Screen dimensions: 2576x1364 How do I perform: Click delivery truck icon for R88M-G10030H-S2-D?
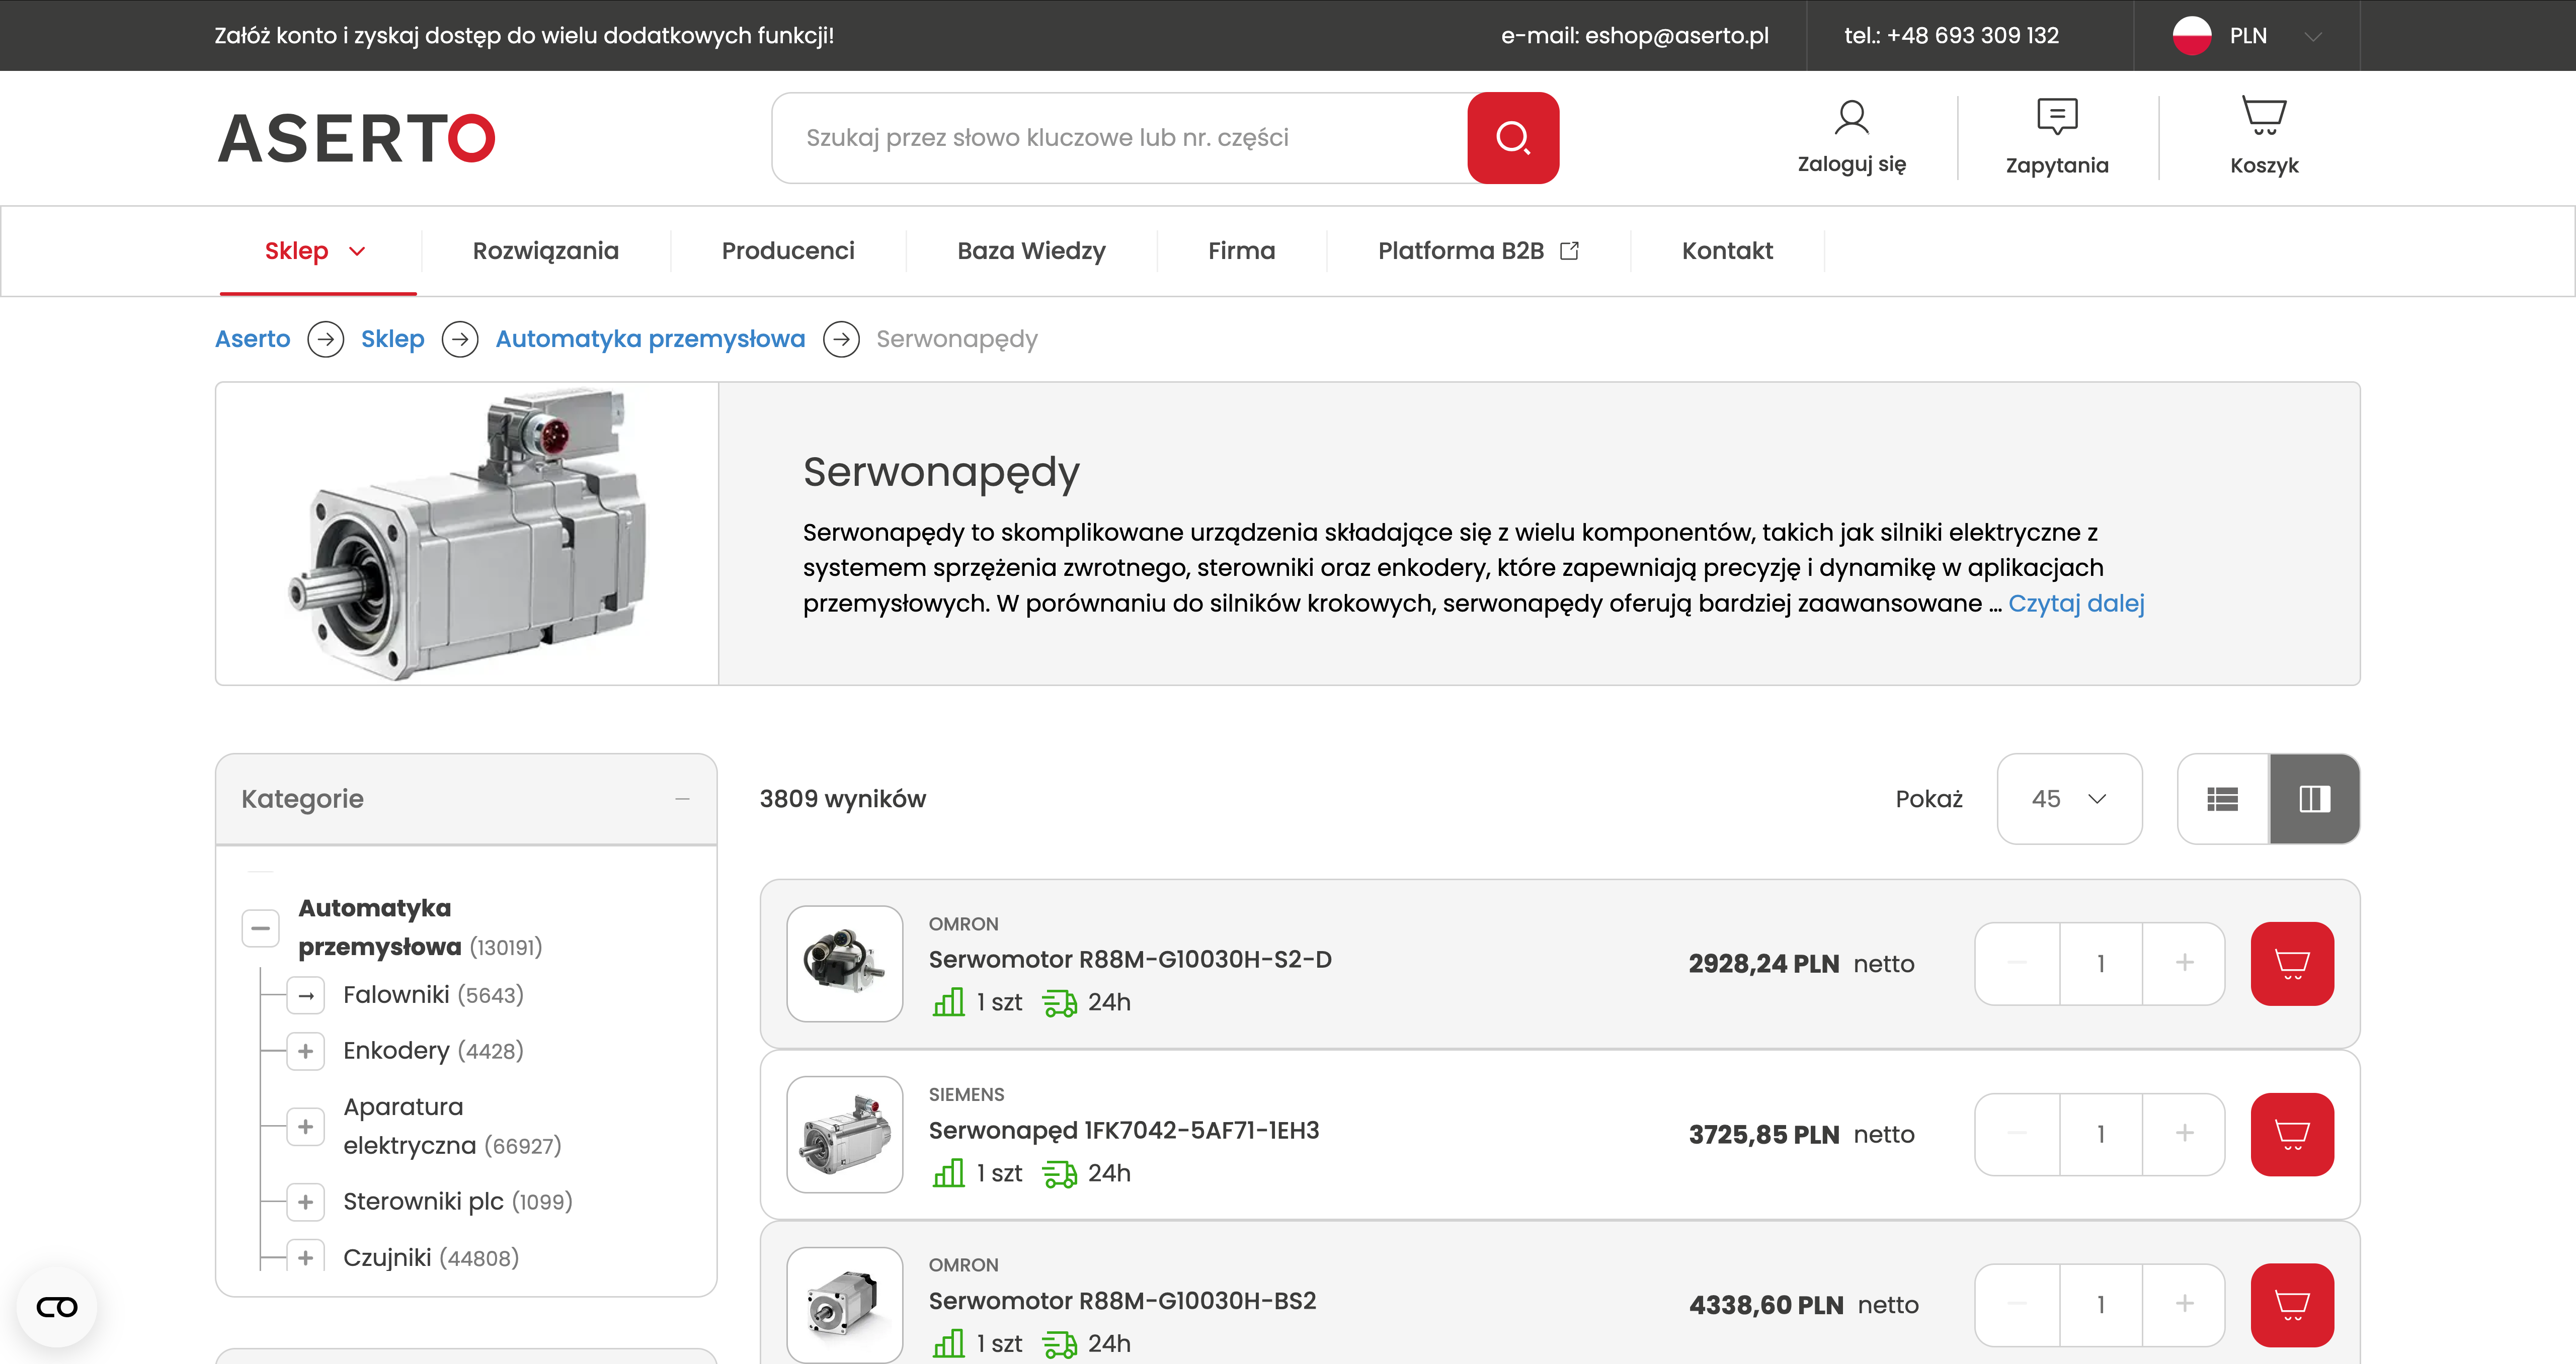tap(1059, 1002)
